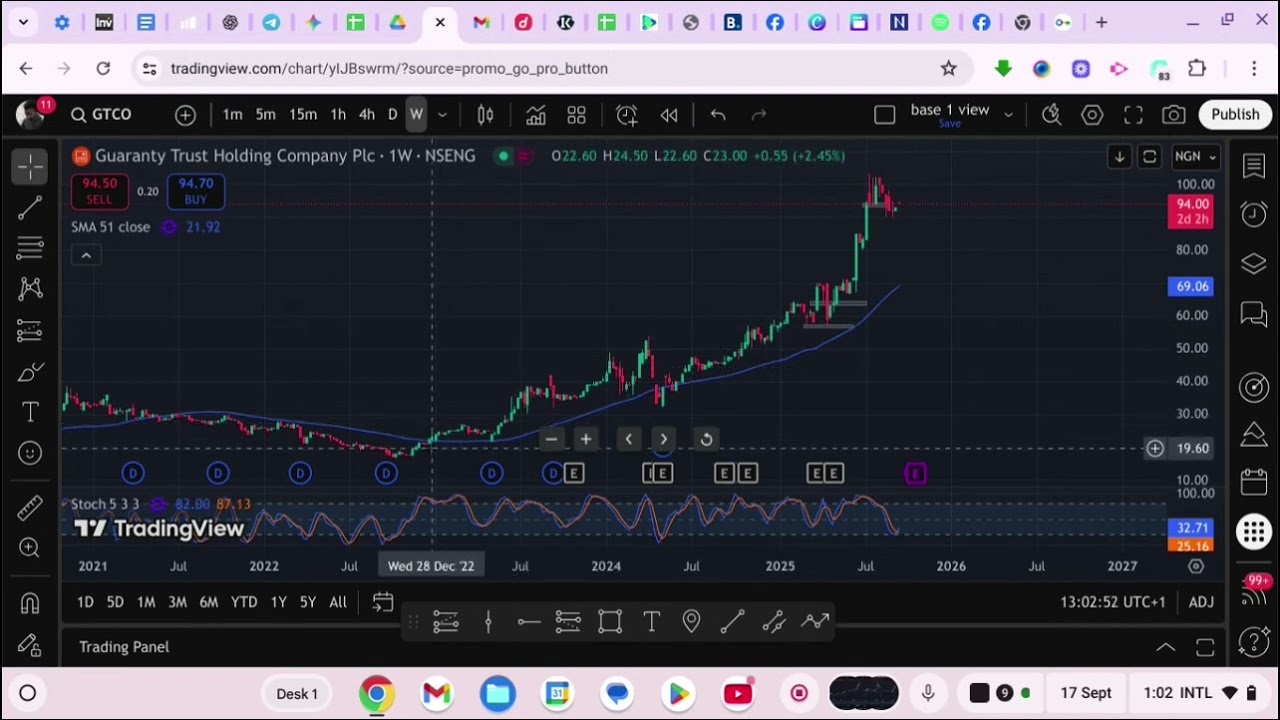The height and width of the screenshot is (720, 1280).
Task: Open the candlestick chart style menu
Action: click(485, 115)
